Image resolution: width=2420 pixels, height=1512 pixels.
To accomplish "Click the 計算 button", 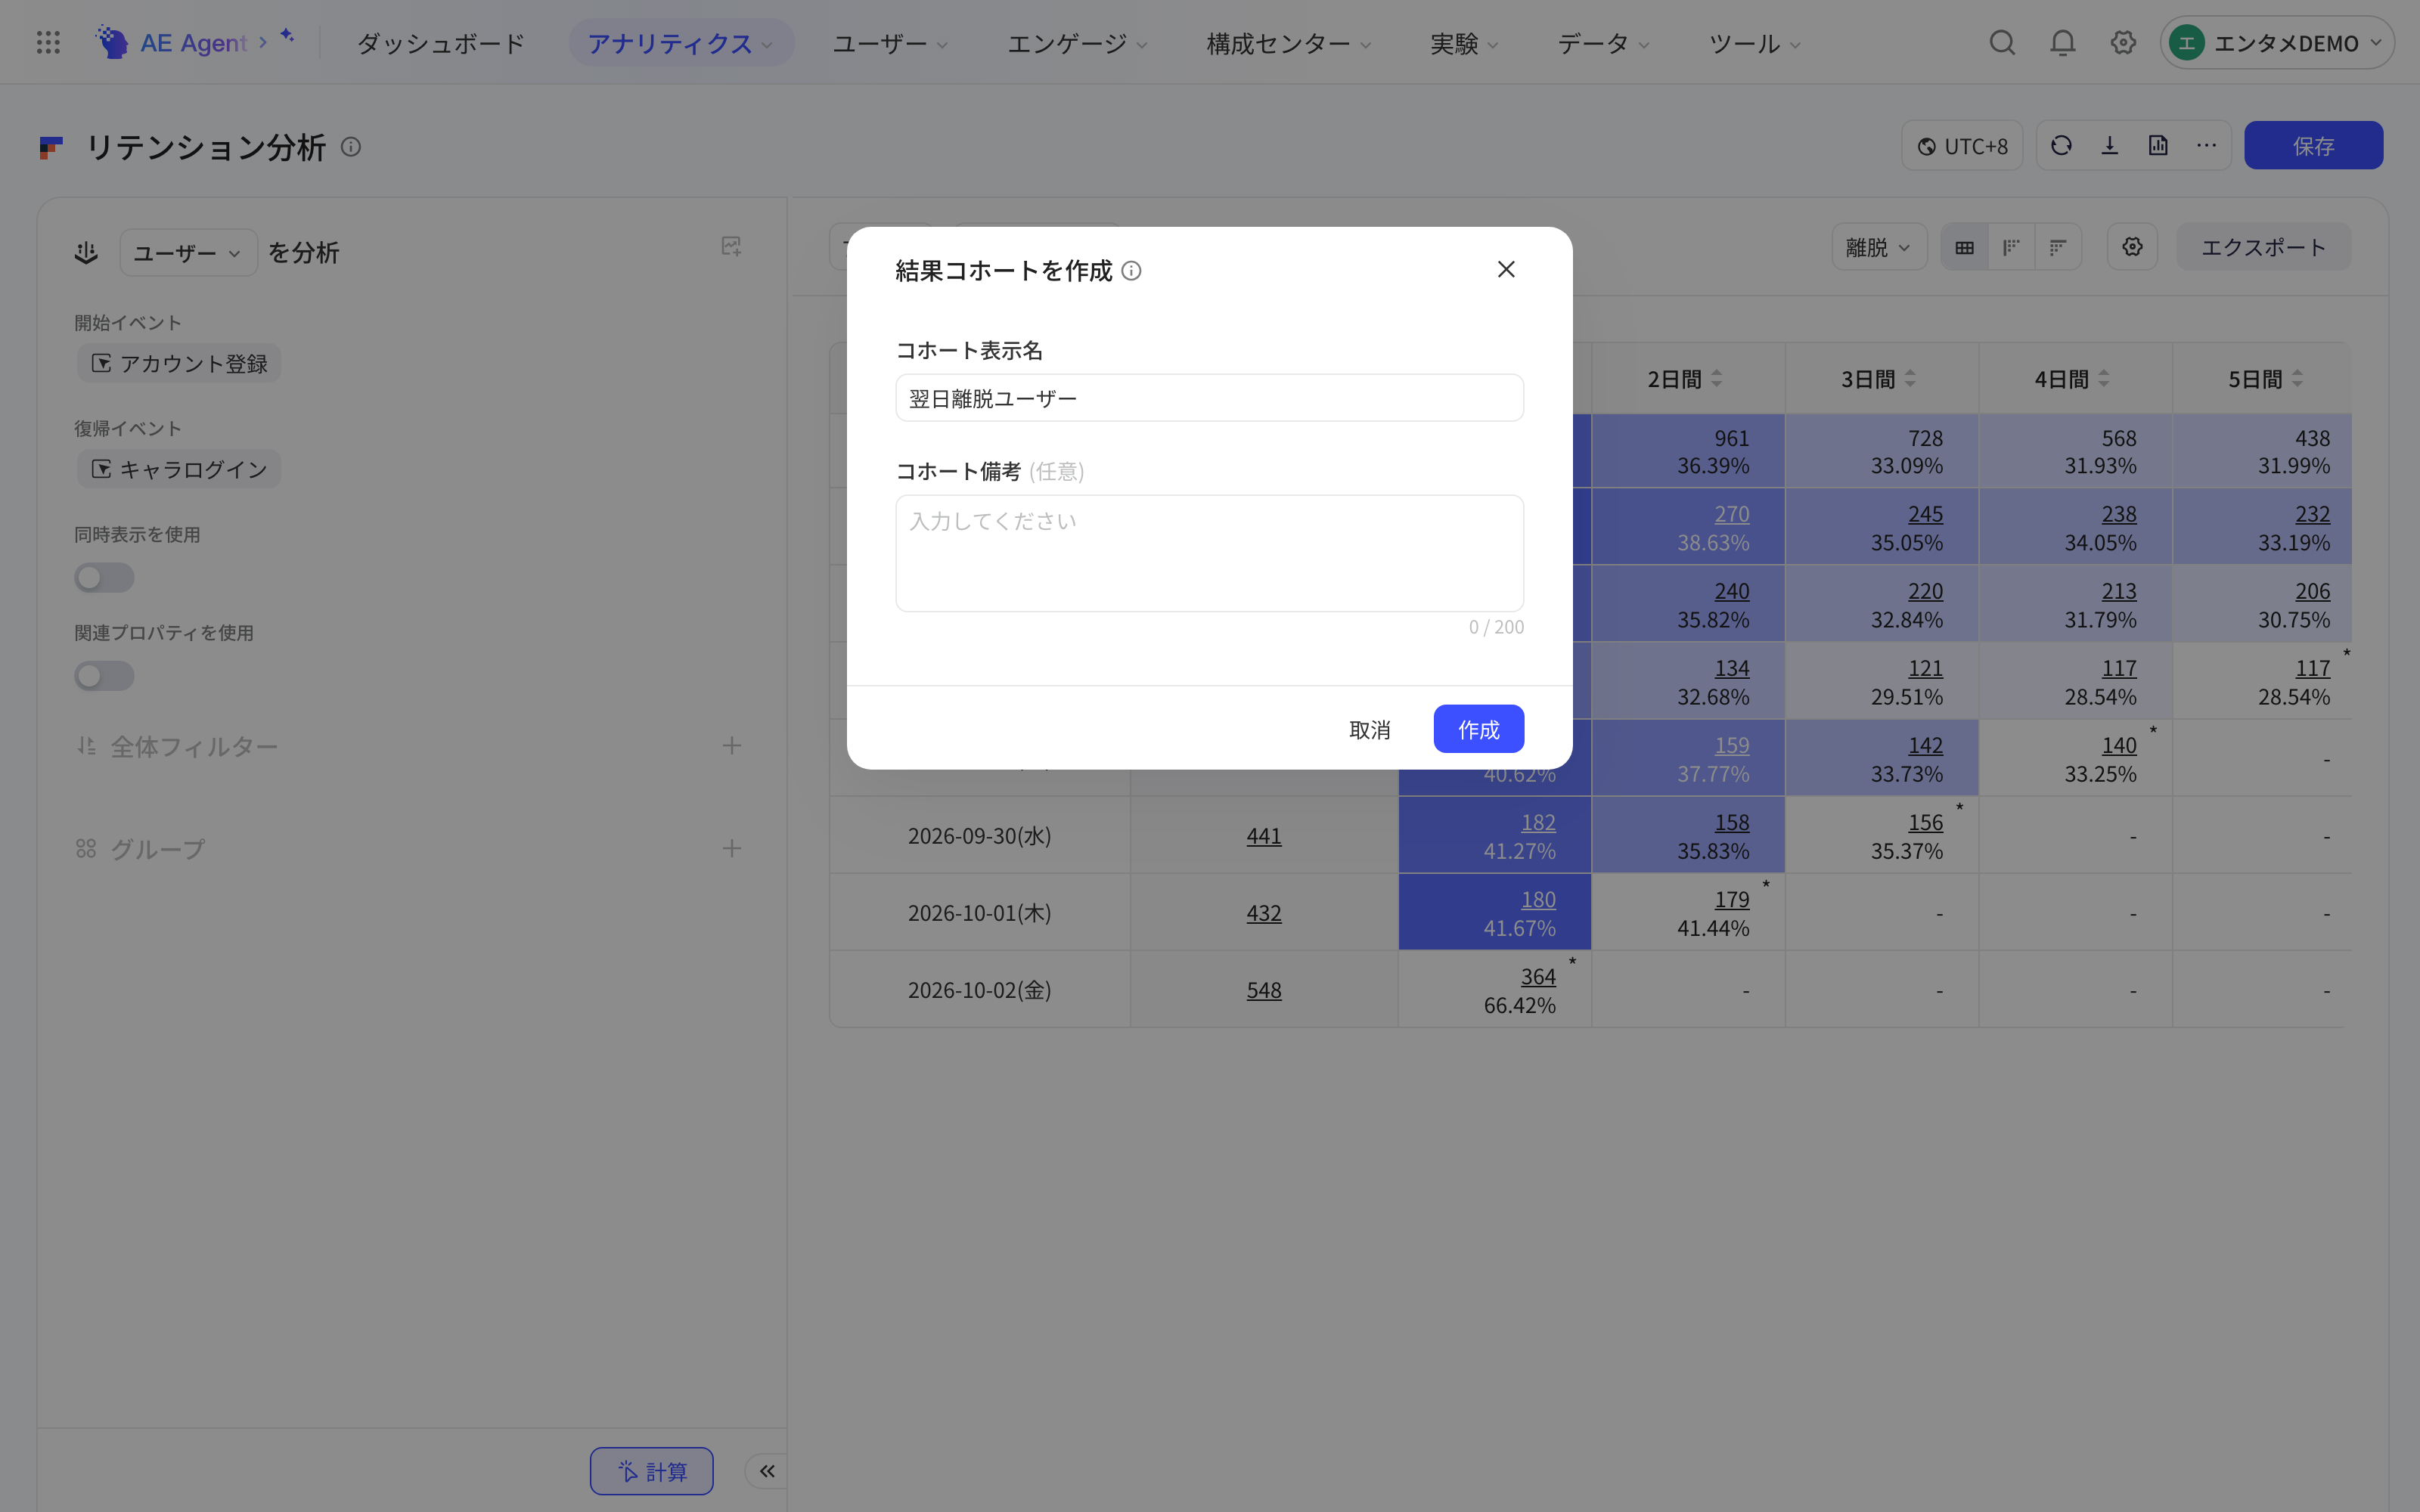I will (x=651, y=1471).
